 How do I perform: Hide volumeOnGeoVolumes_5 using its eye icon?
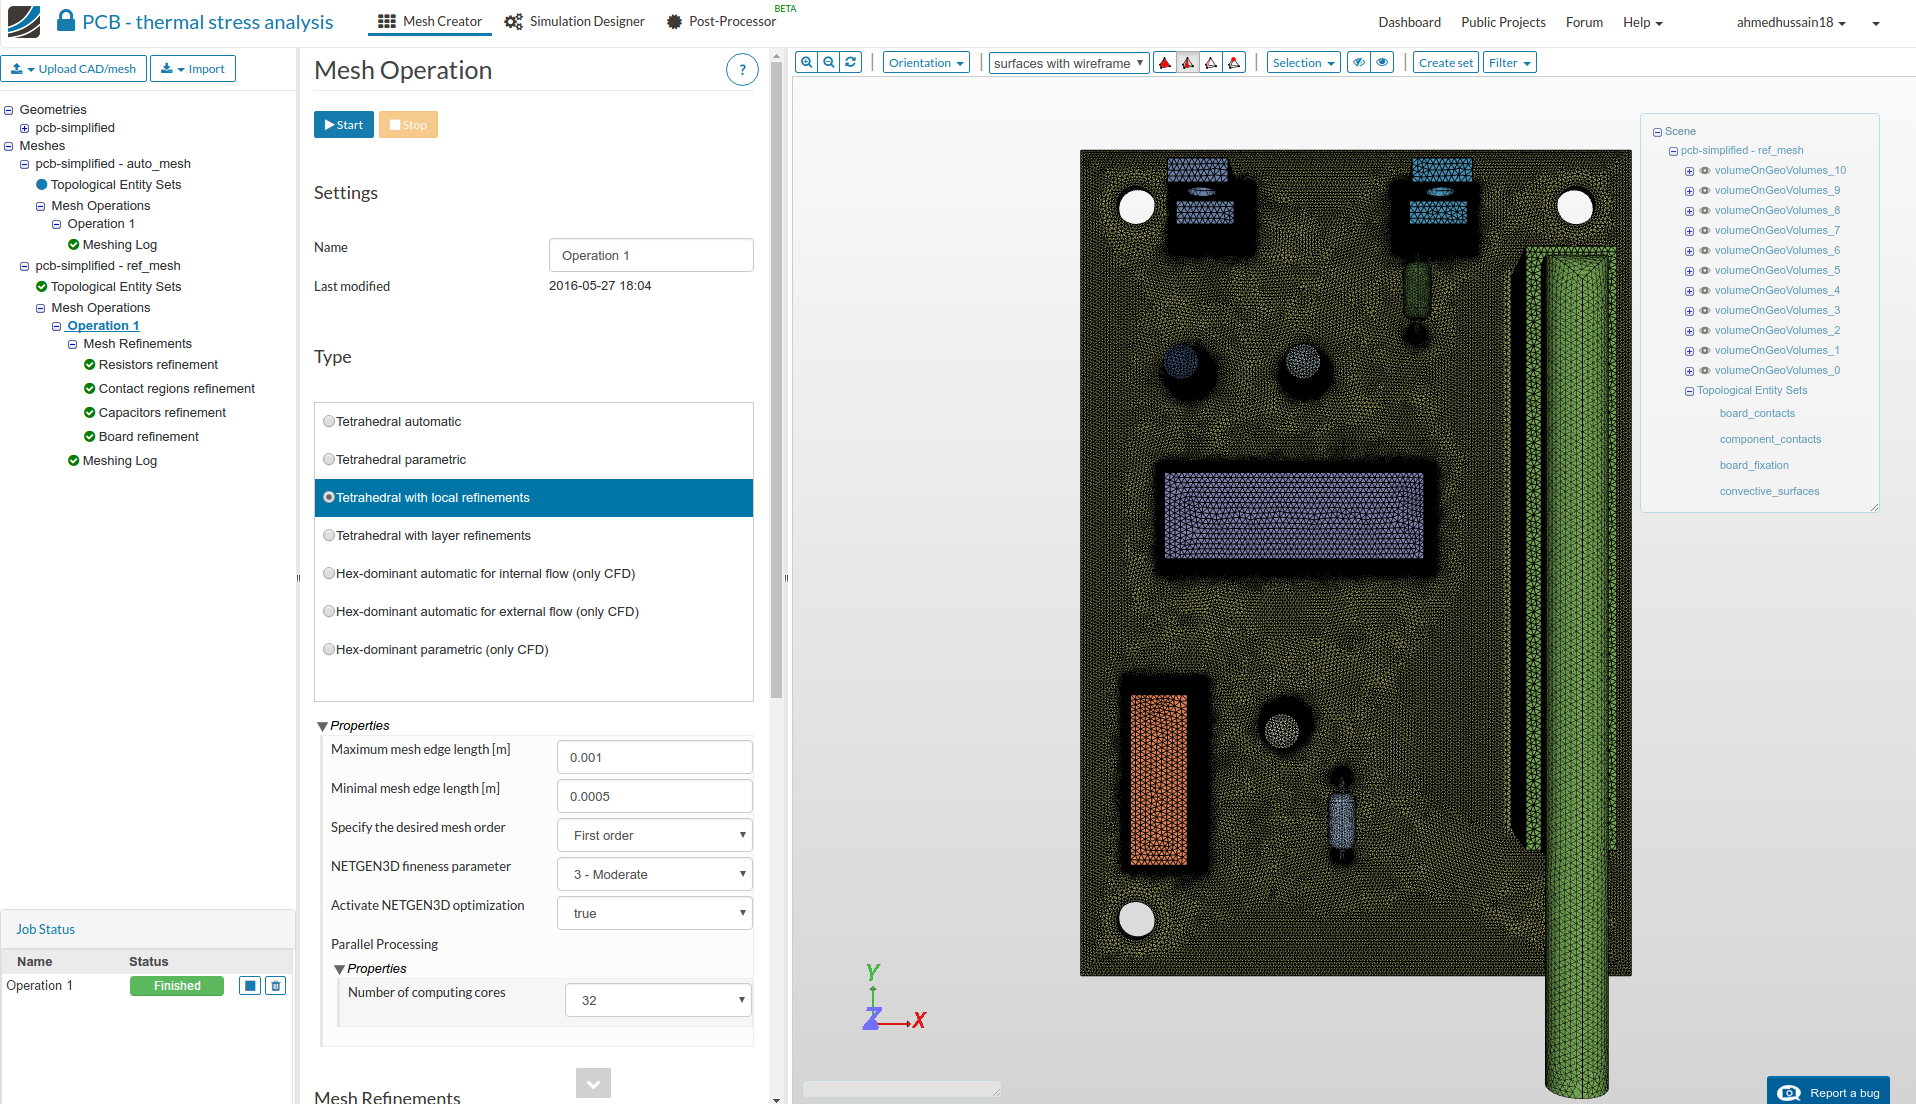pyautogui.click(x=1705, y=271)
